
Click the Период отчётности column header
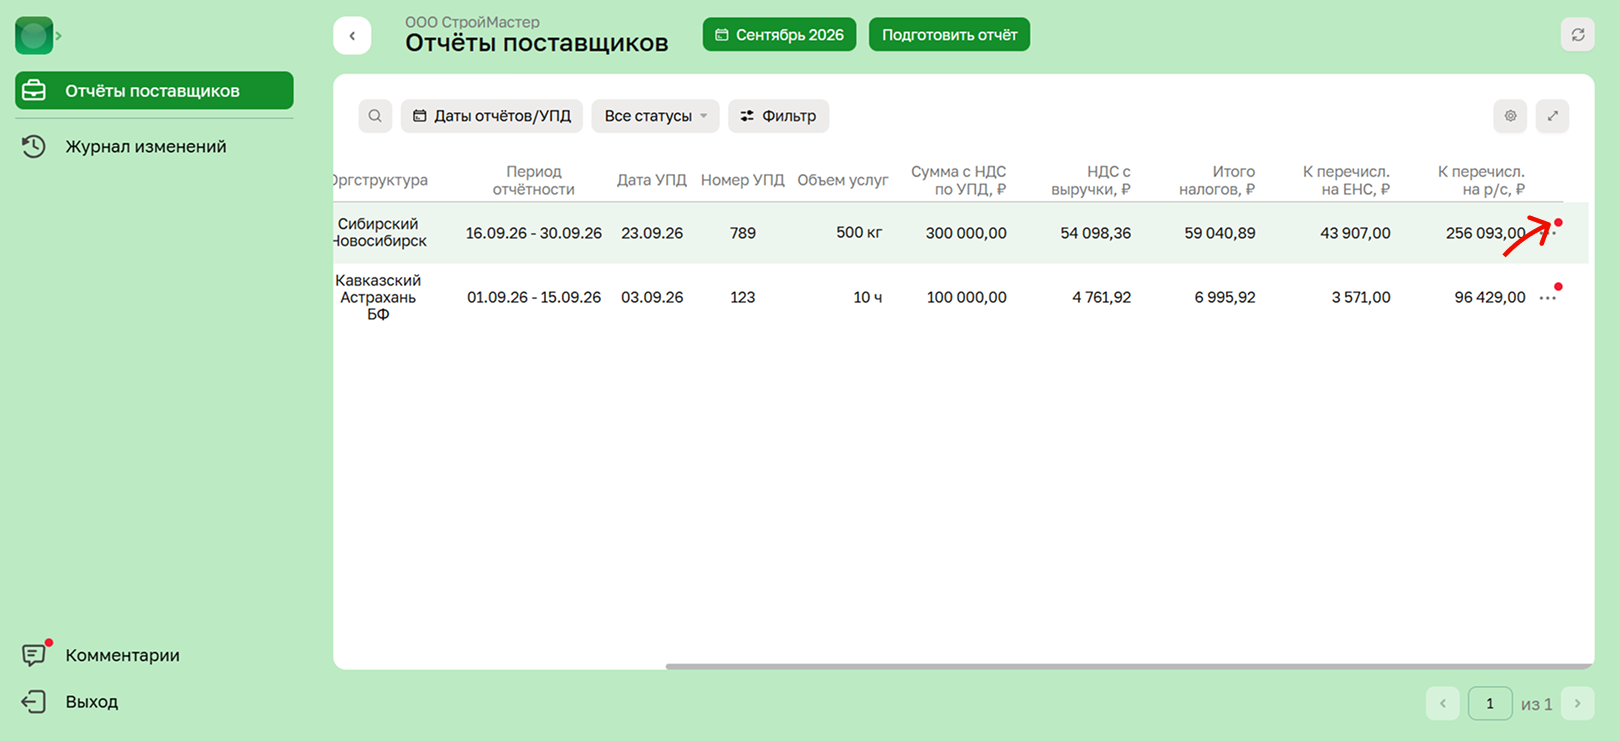(534, 180)
